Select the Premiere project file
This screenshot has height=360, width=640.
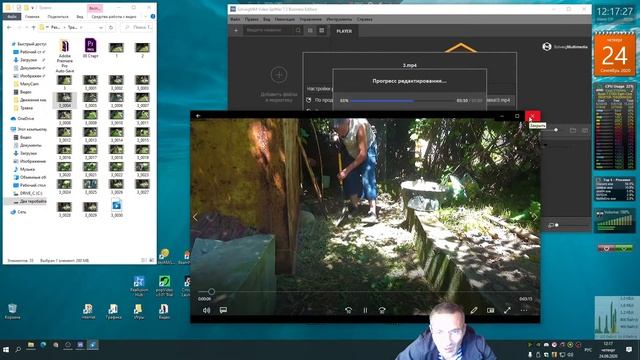[x=90, y=48]
